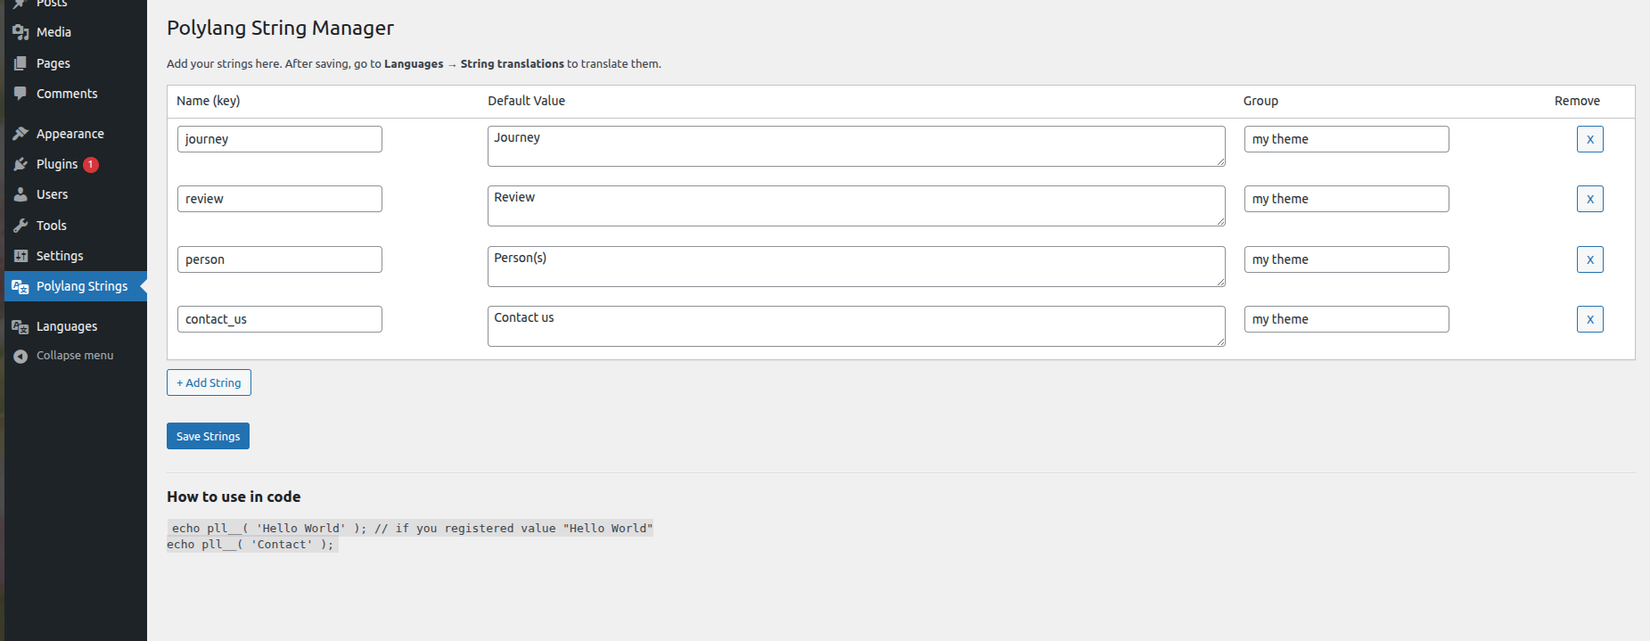Click the Plugins plug icon

click(20, 164)
